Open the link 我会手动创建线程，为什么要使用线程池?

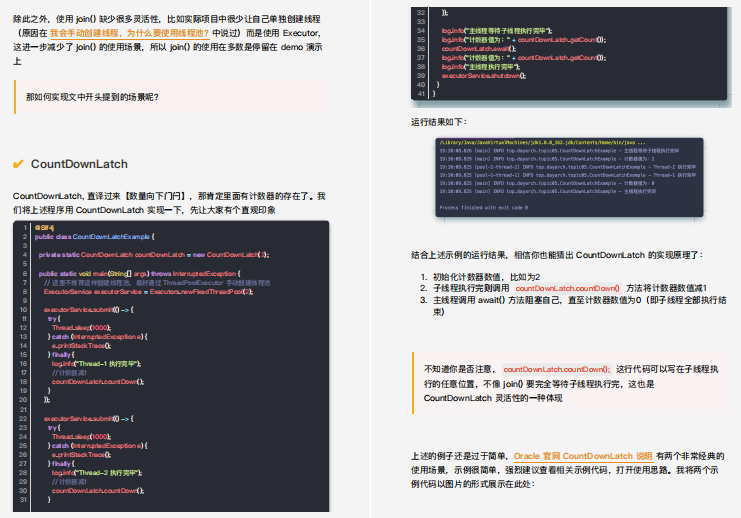pyautogui.click(x=129, y=33)
